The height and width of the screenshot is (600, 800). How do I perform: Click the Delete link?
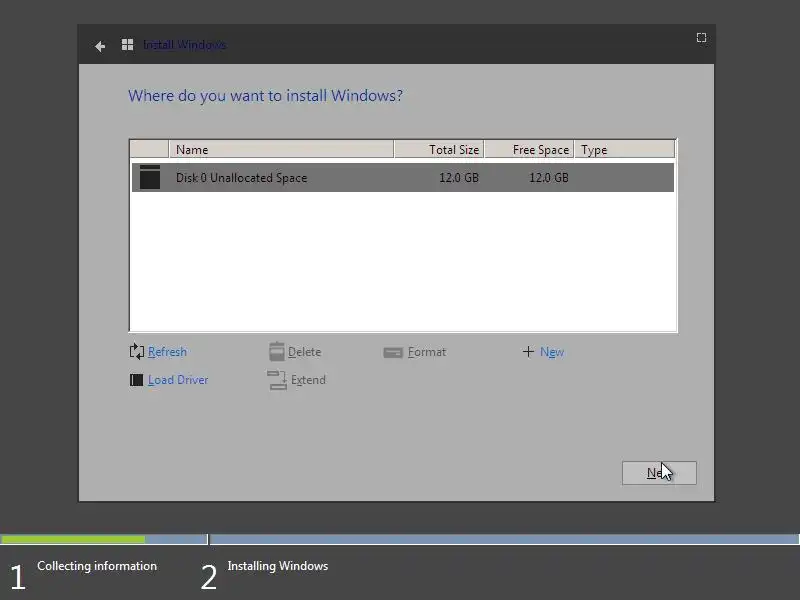[305, 352]
